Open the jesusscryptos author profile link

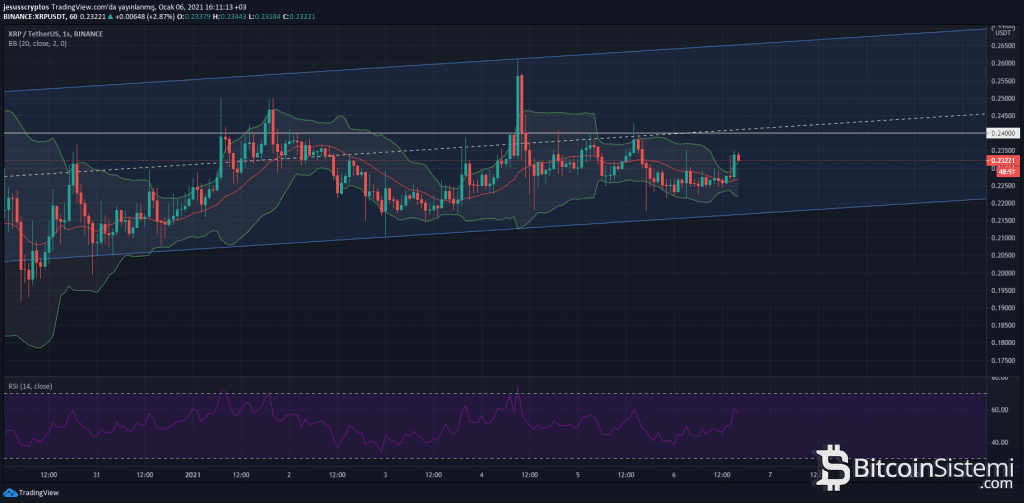click(x=24, y=6)
